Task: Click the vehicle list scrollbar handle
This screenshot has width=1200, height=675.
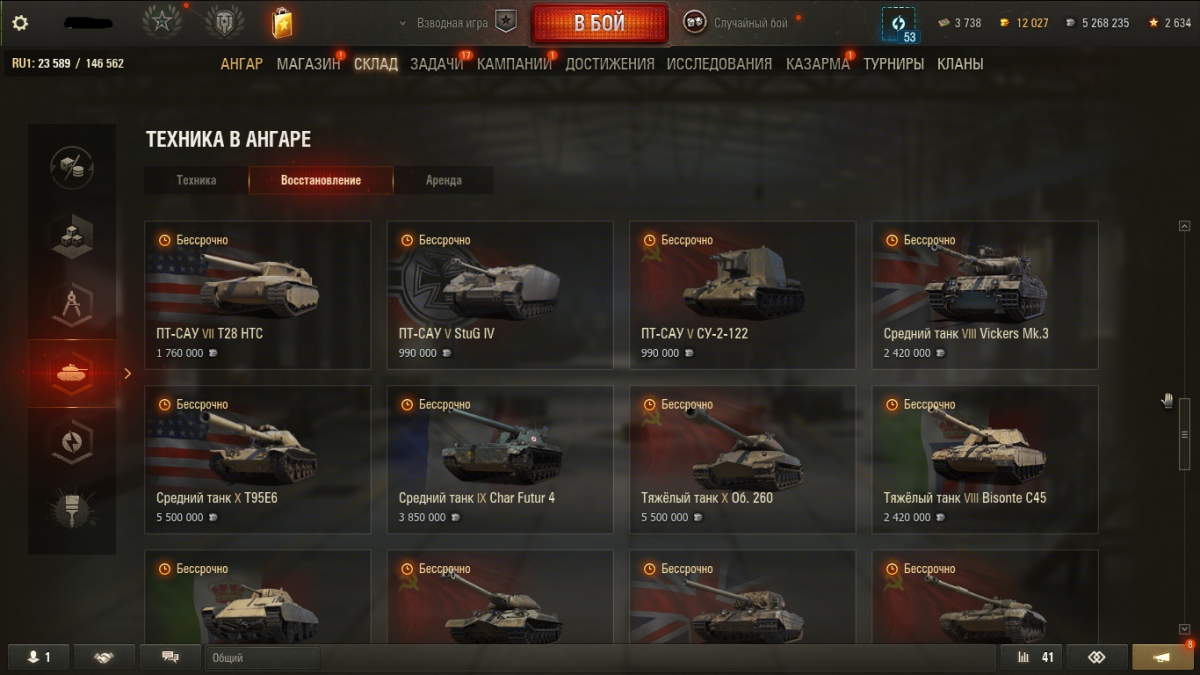Action: tap(1184, 434)
